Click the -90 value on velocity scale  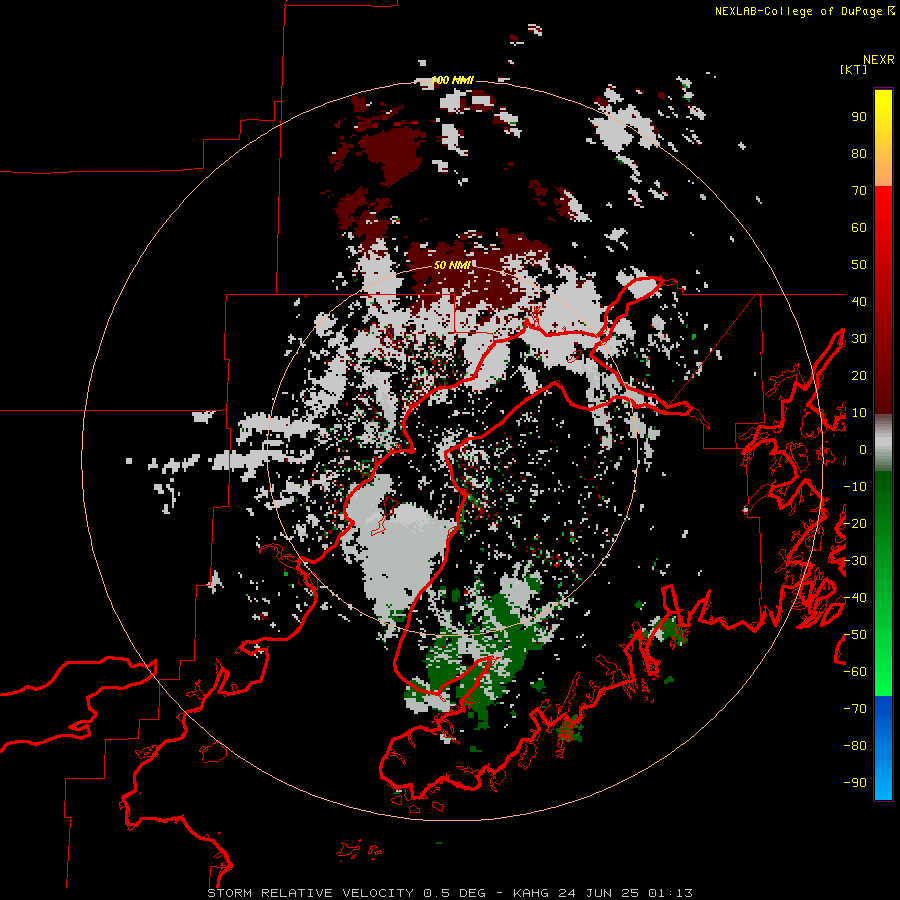tap(855, 783)
